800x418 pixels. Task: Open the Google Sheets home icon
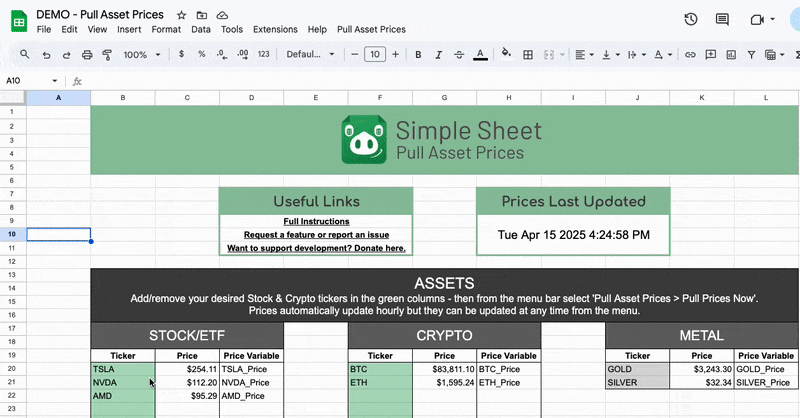(19, 21)
